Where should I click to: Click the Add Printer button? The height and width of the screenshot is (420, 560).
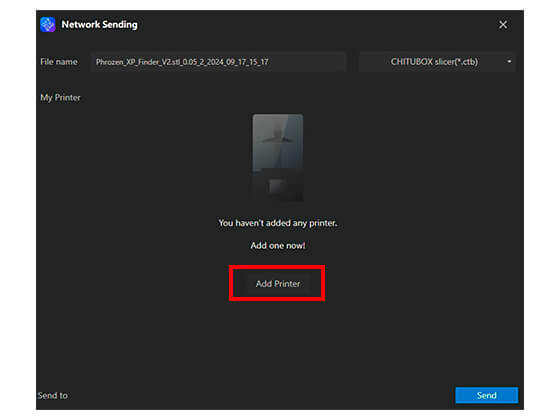point(278,284)
